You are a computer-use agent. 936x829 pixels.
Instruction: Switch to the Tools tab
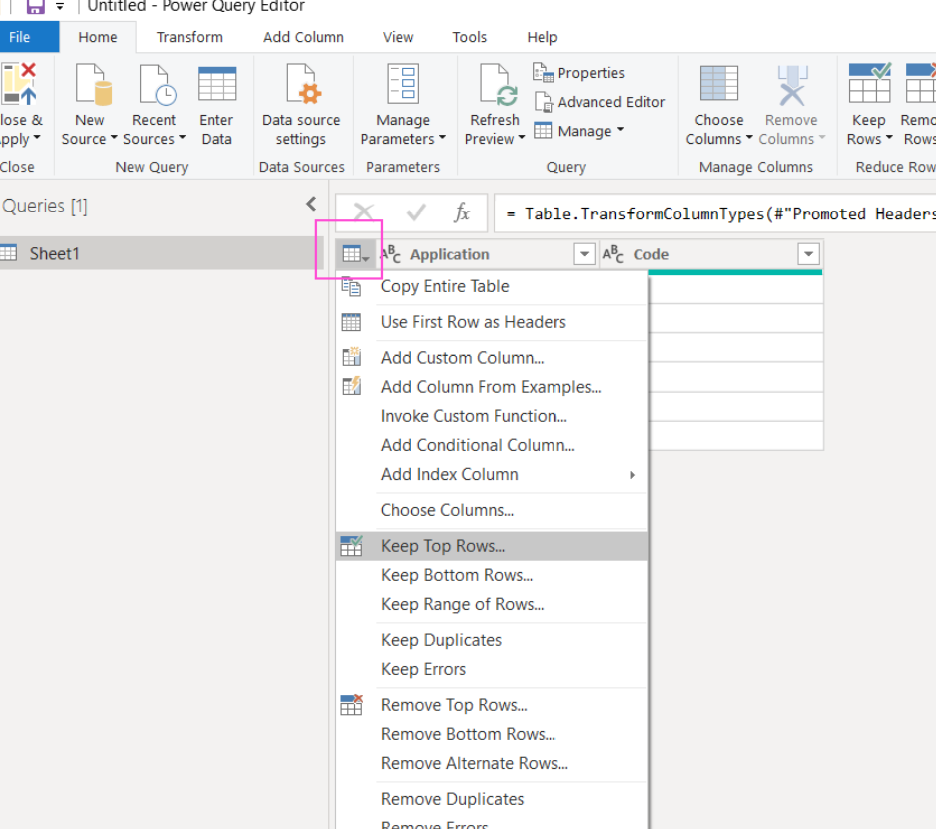(470, 37)
